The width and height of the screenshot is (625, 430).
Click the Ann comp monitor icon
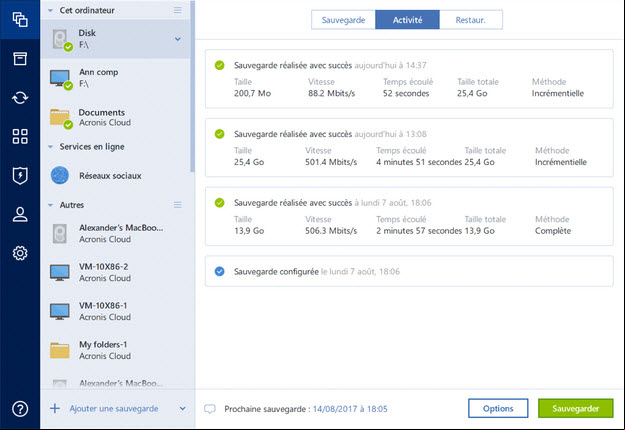(x=61, y=79)
